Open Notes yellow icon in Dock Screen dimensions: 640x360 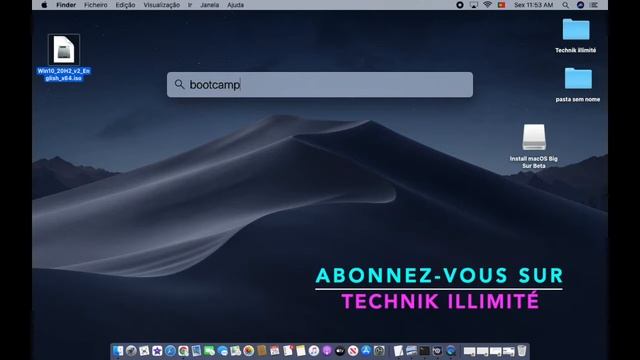tap(301, 351)
